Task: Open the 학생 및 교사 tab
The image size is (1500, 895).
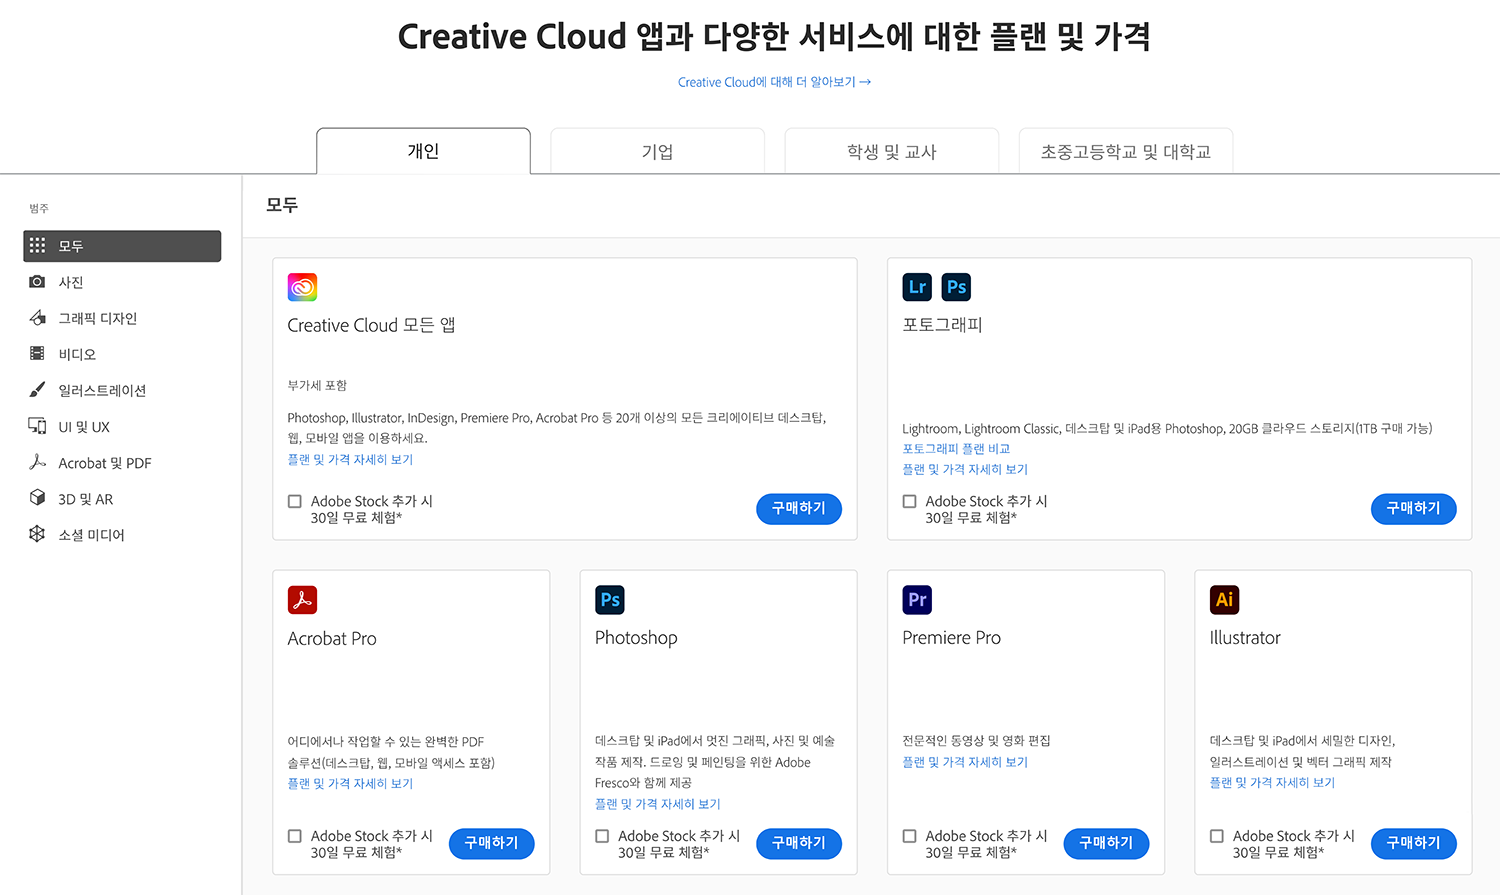Action: pyautogui.click(x=891, y=152)
